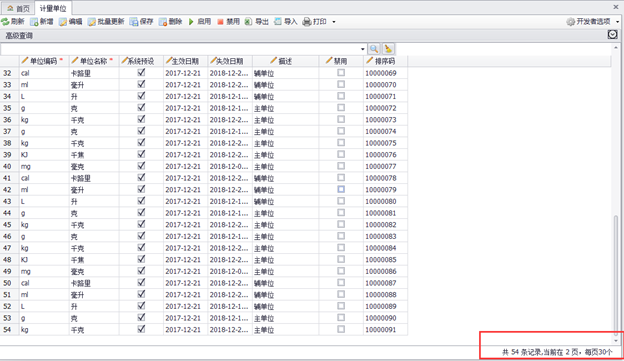624x361 pixels.
Task: Switch to the 首页 tab
Action: 18,8
